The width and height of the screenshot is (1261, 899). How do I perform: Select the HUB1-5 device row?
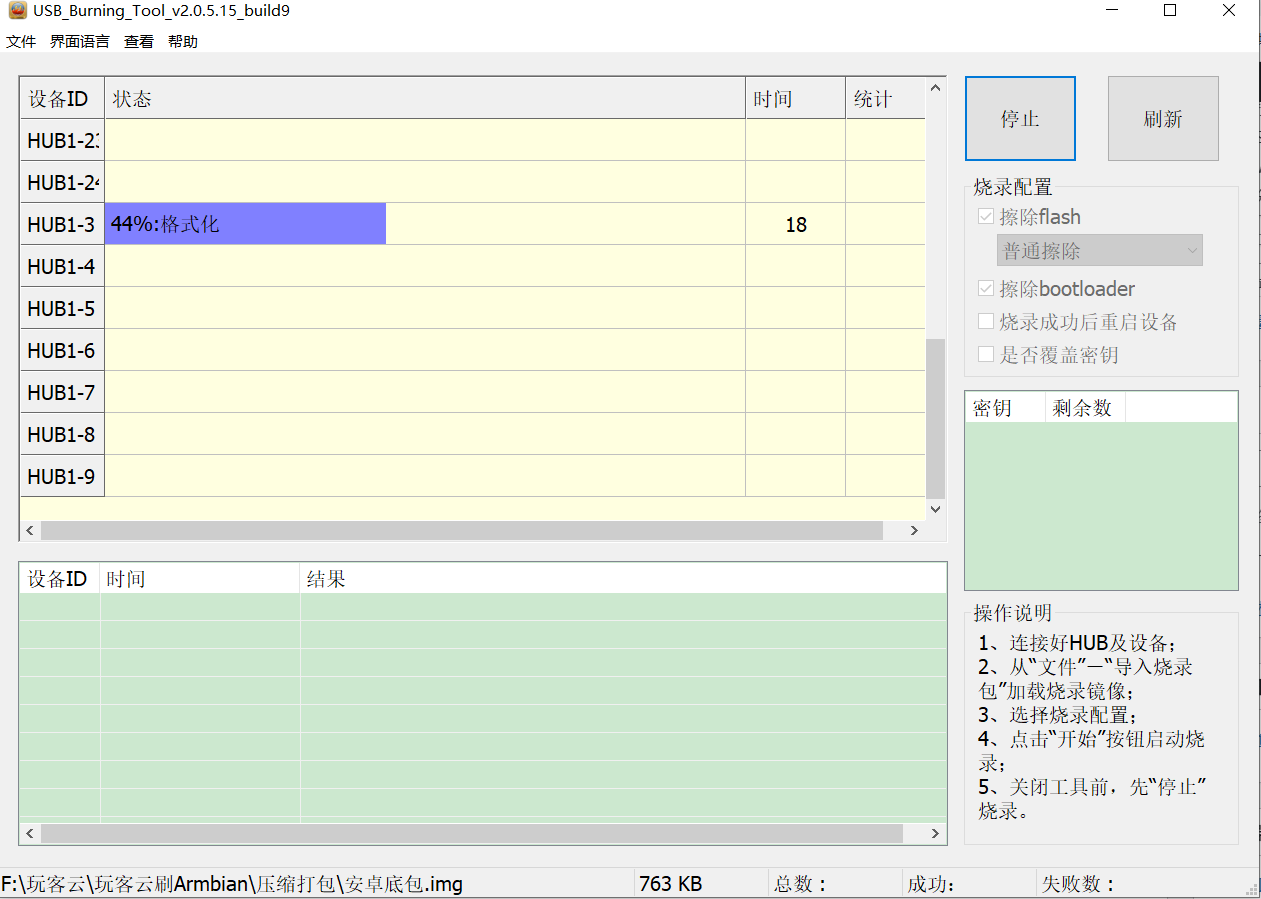[473, 308]
